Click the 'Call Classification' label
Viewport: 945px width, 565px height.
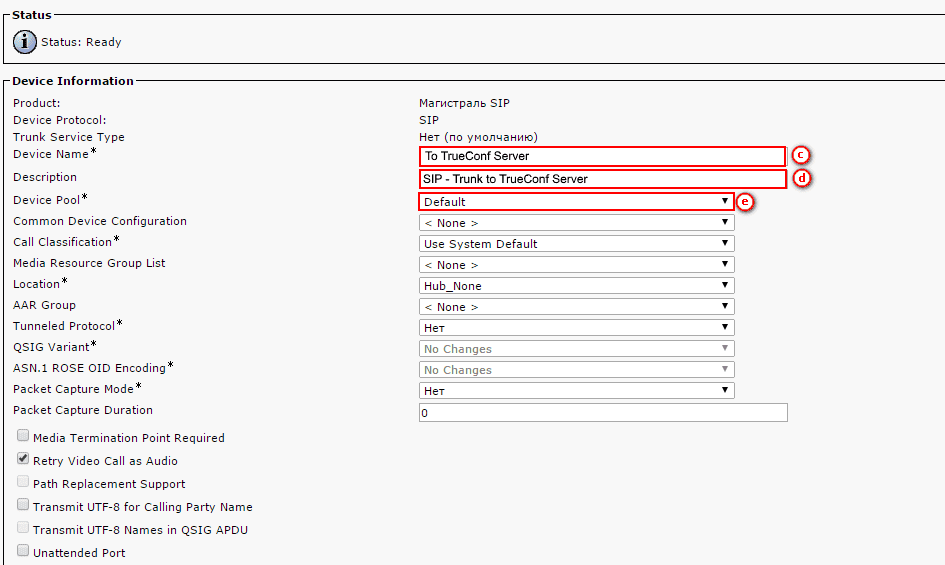click(x=63, y=242)
